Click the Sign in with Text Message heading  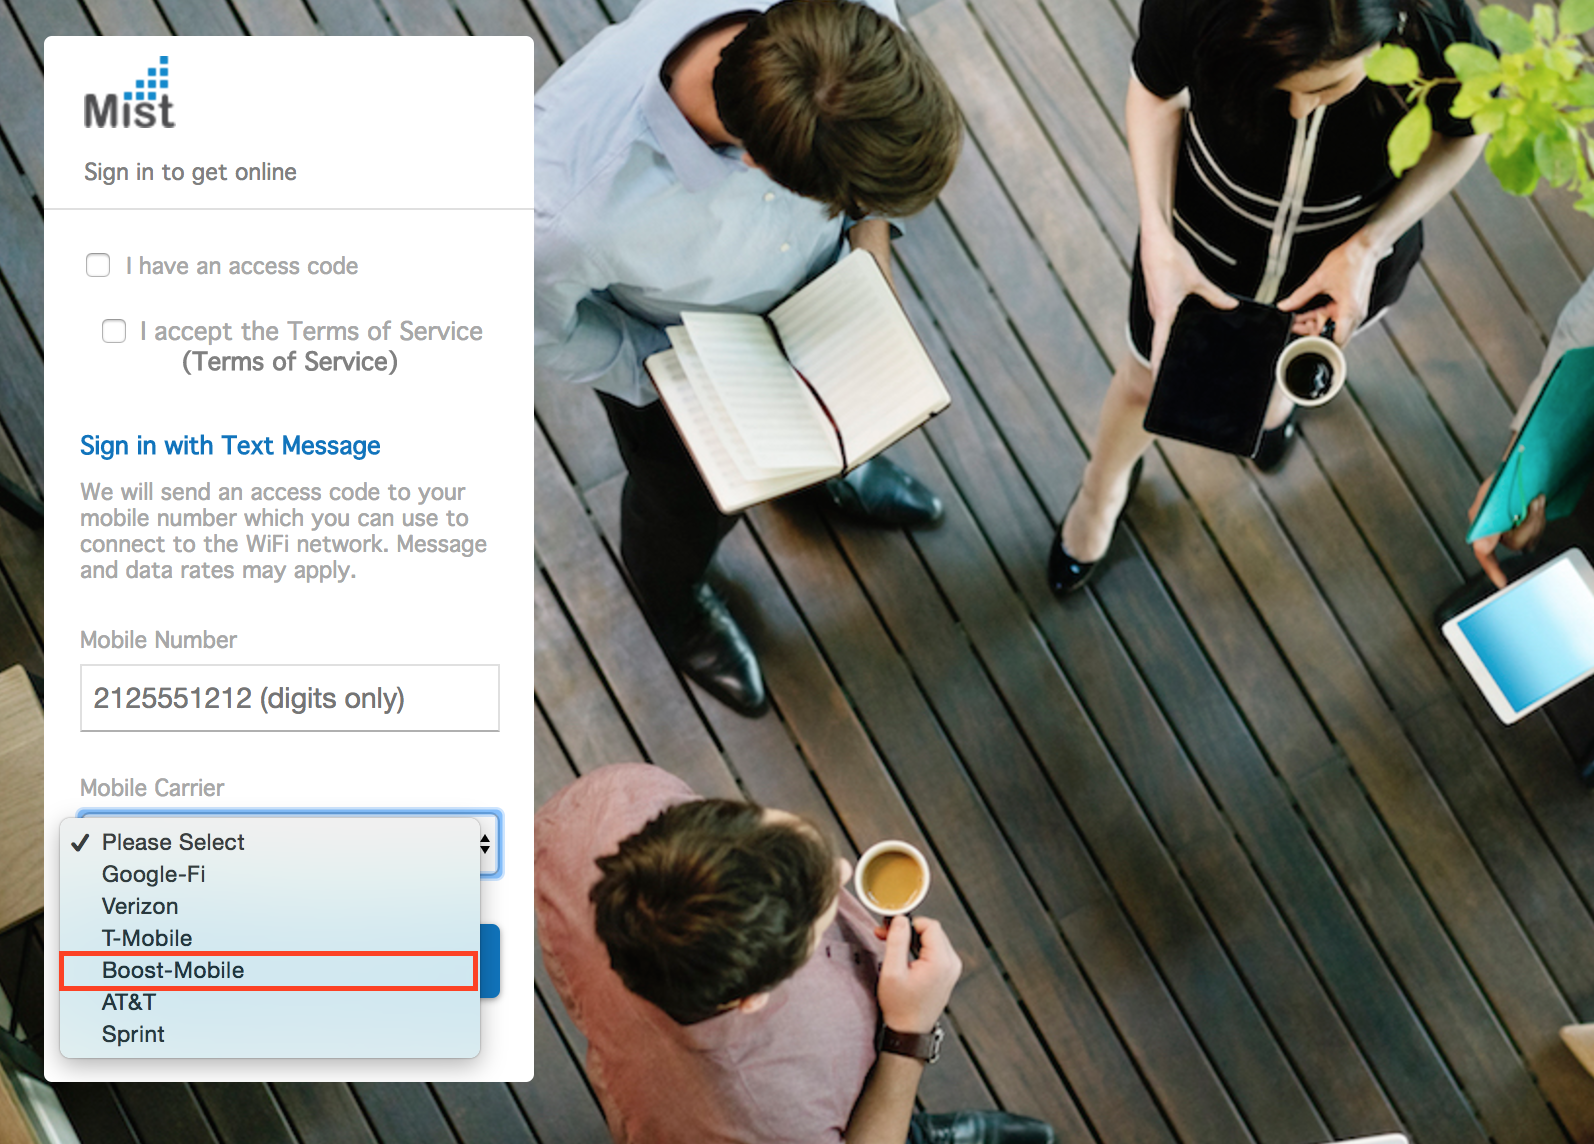[x=230, y=446]
